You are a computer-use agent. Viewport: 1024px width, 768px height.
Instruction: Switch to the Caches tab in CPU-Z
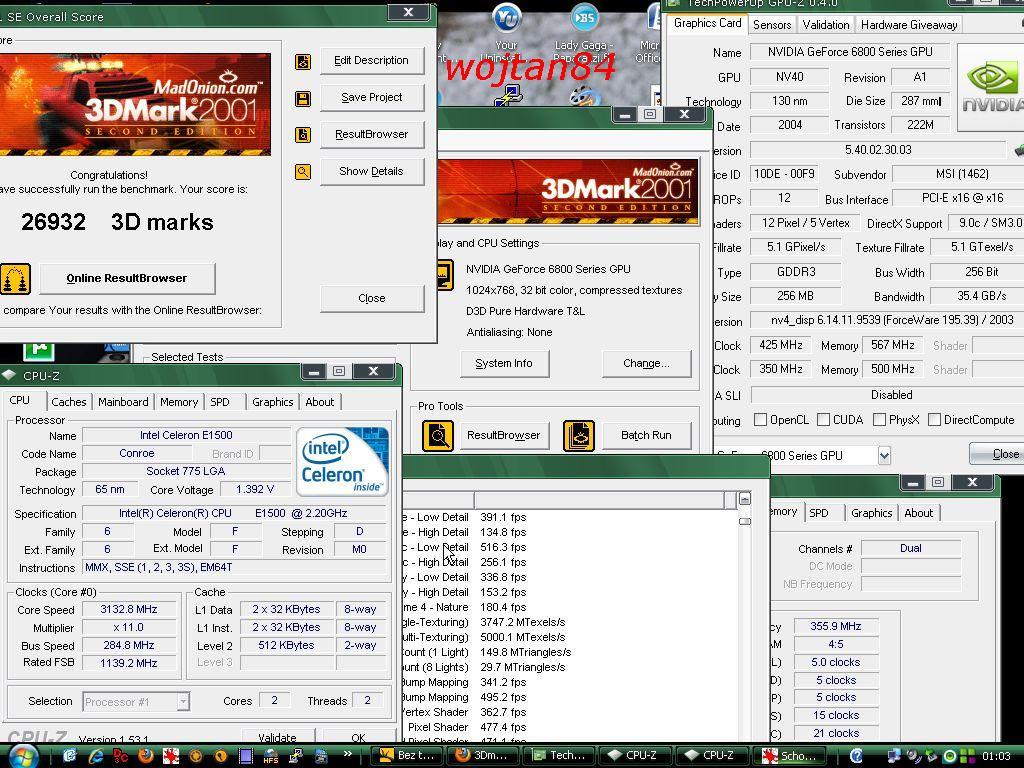point(69,402)
